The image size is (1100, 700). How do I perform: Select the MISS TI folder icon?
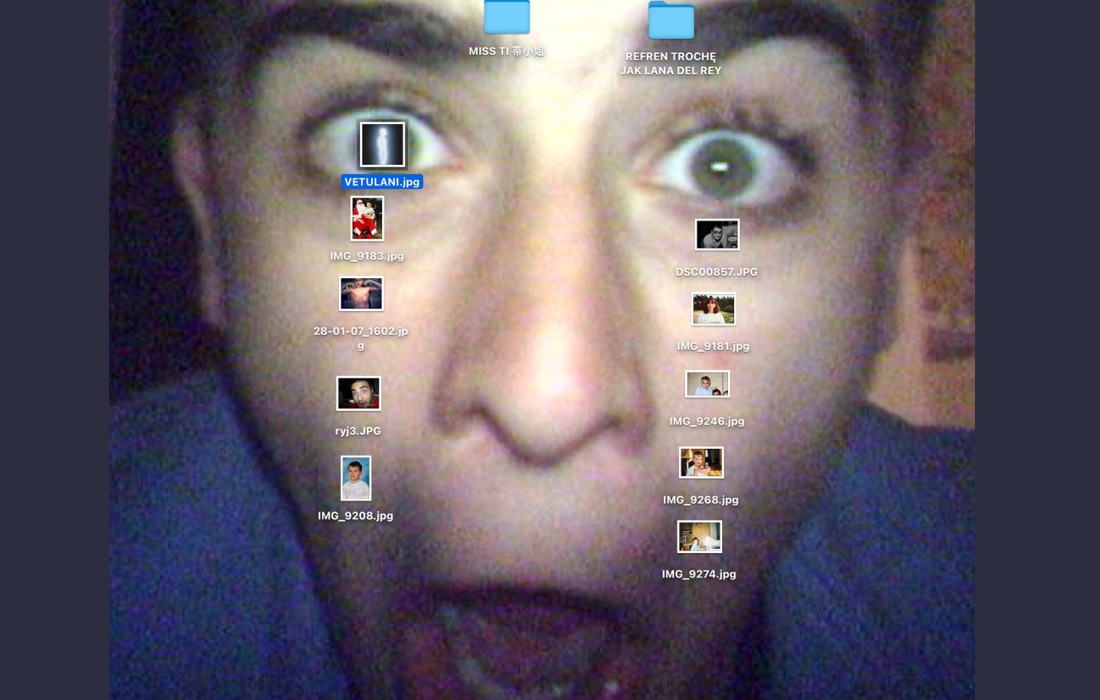click(507, 17)
